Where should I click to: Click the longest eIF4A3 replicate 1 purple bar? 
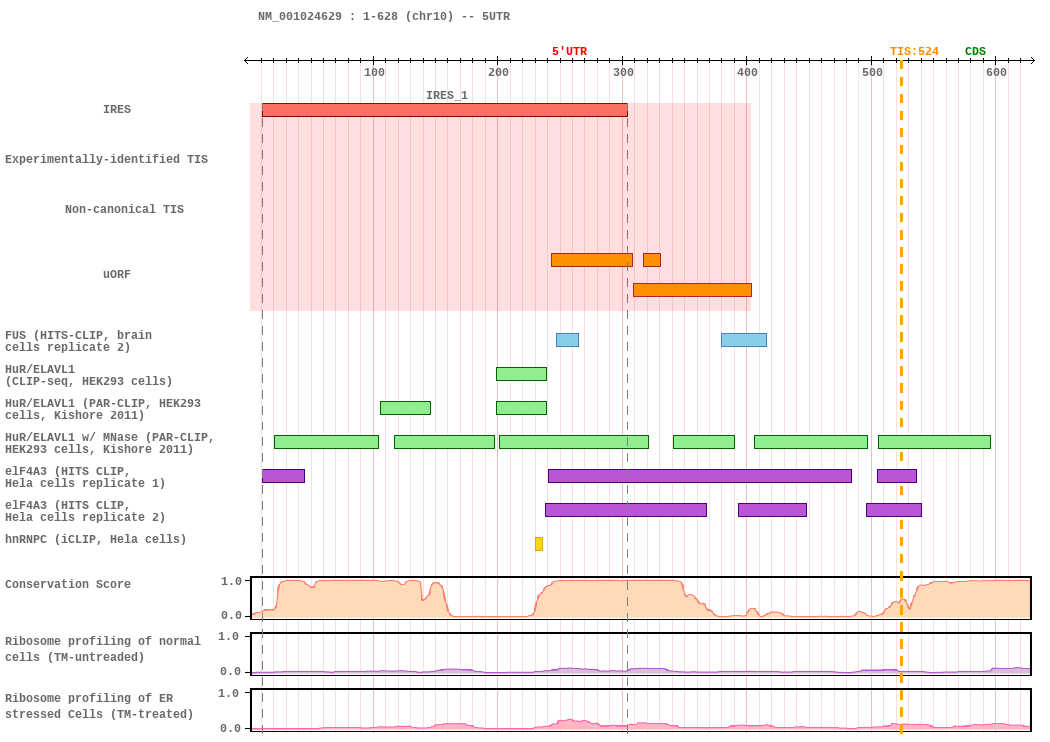(700, 476)
